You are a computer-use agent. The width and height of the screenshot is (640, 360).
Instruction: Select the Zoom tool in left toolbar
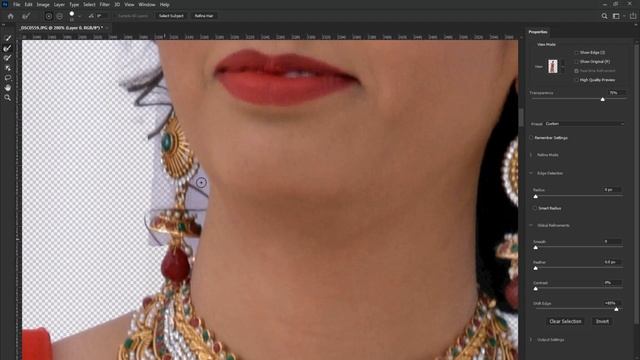pos(7,98)
